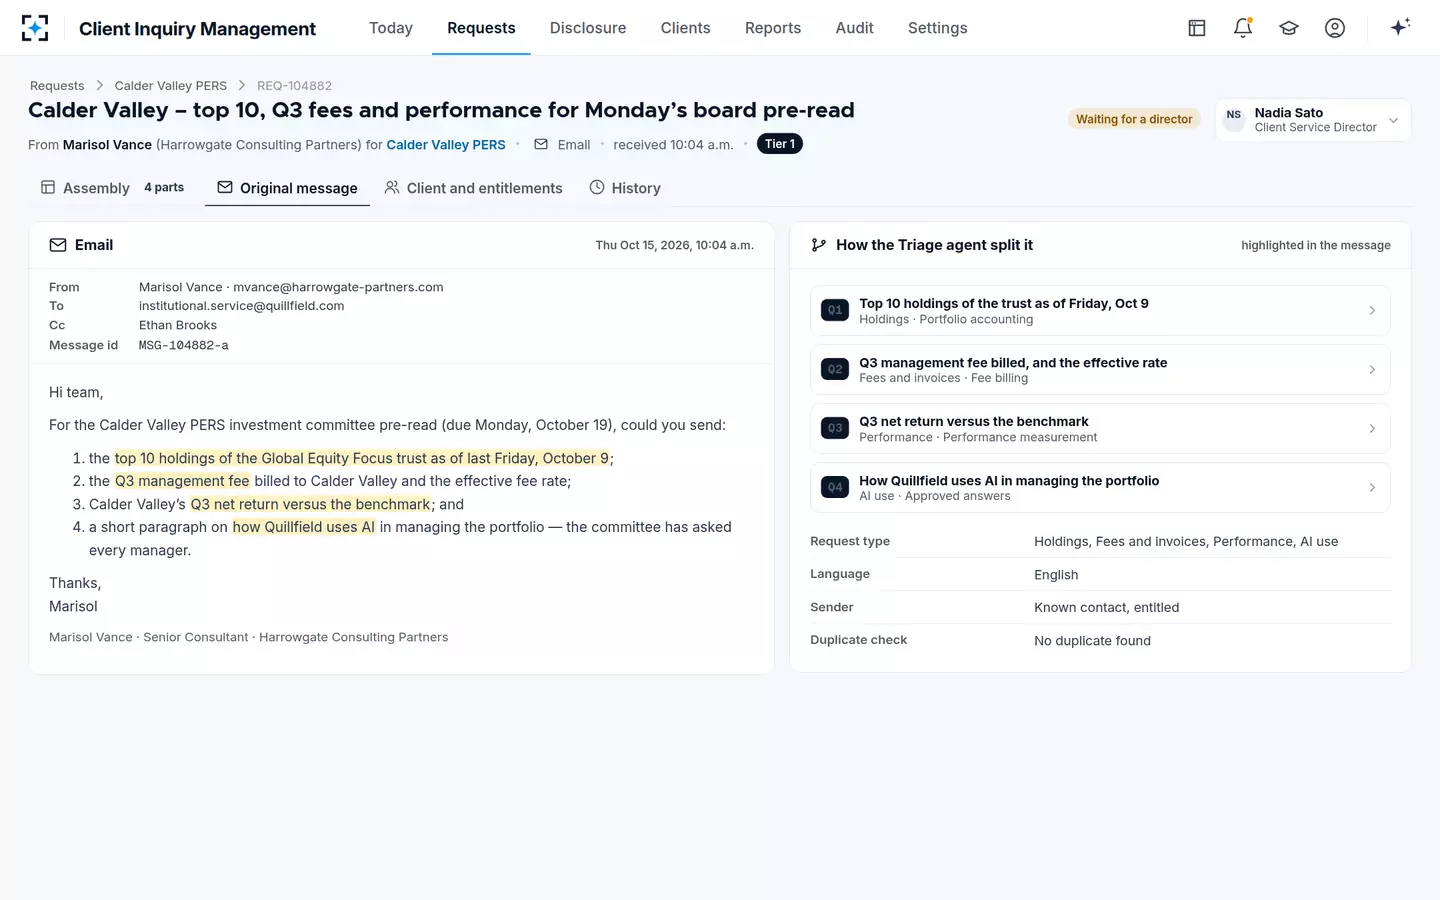
Task: Open the Audit menu
Action: pos(854,28)
